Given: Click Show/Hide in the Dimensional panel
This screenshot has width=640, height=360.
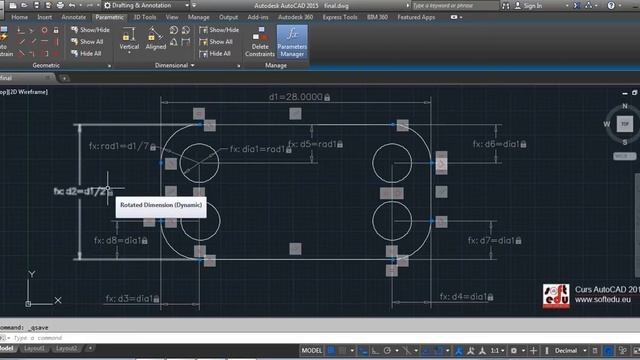Looking at the screenshot, I should coord(219,30).
